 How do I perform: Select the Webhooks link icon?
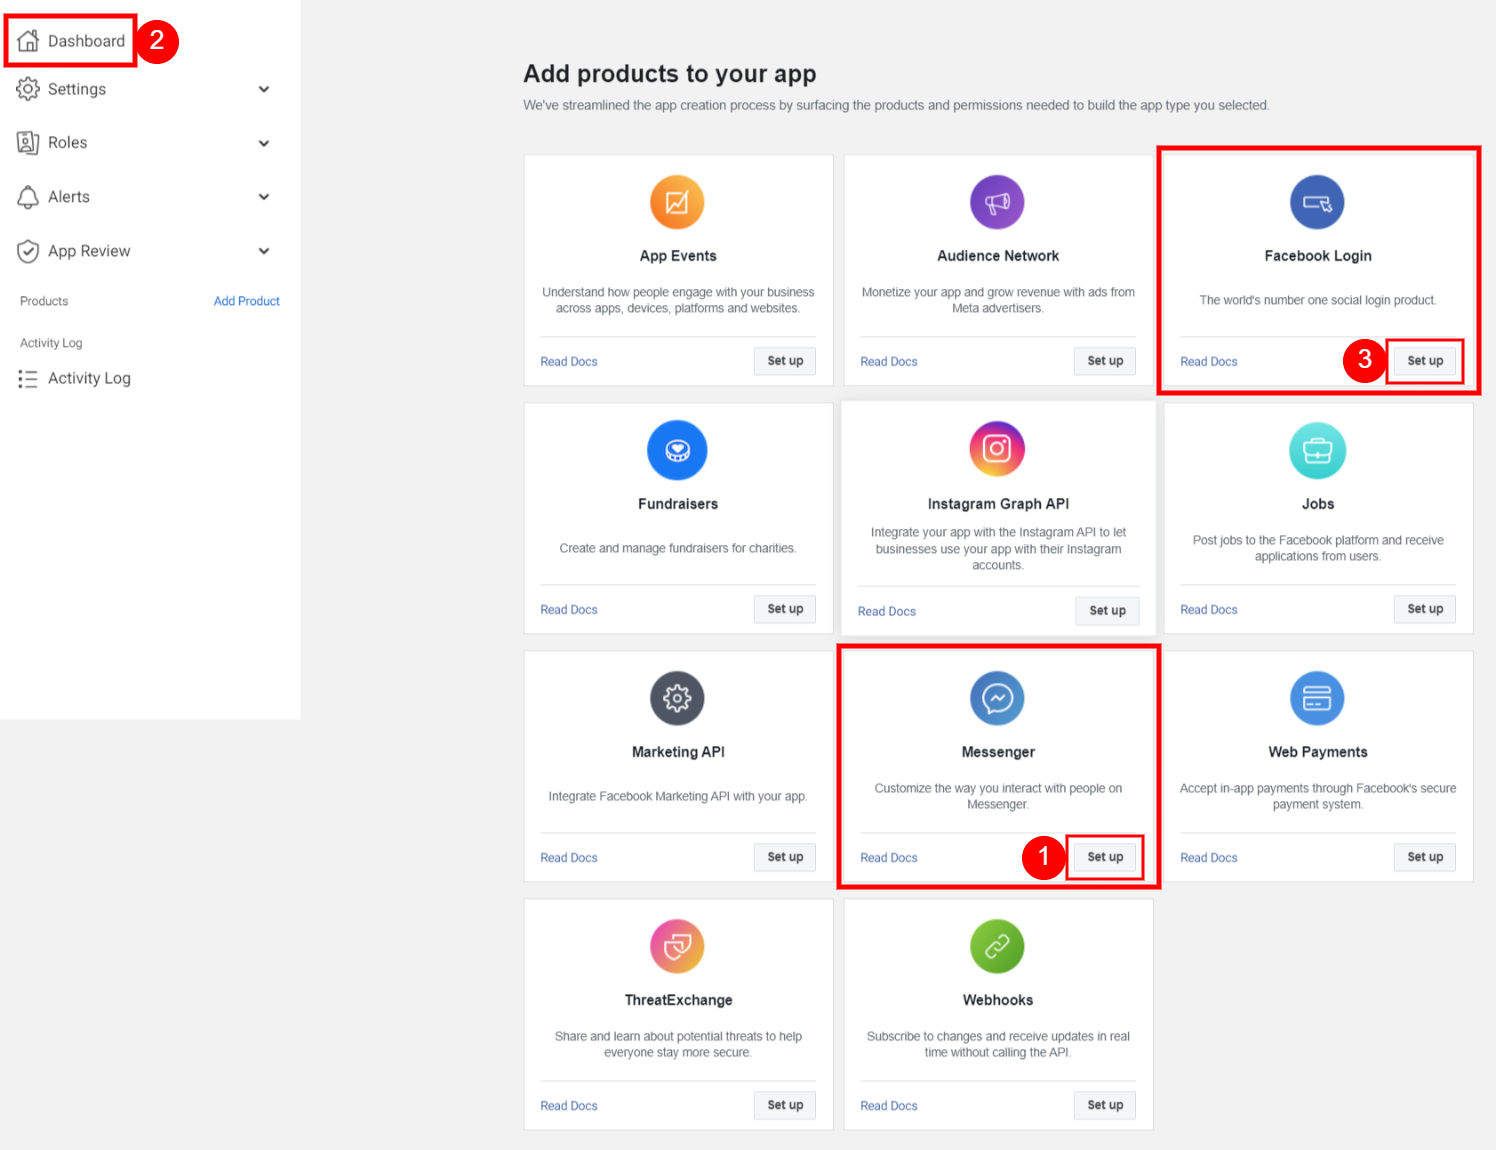pos(997,945)
